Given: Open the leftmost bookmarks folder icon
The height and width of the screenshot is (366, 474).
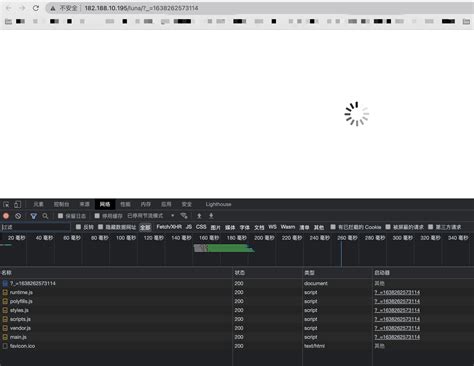Looking at the screenshot, I should 9,21.
